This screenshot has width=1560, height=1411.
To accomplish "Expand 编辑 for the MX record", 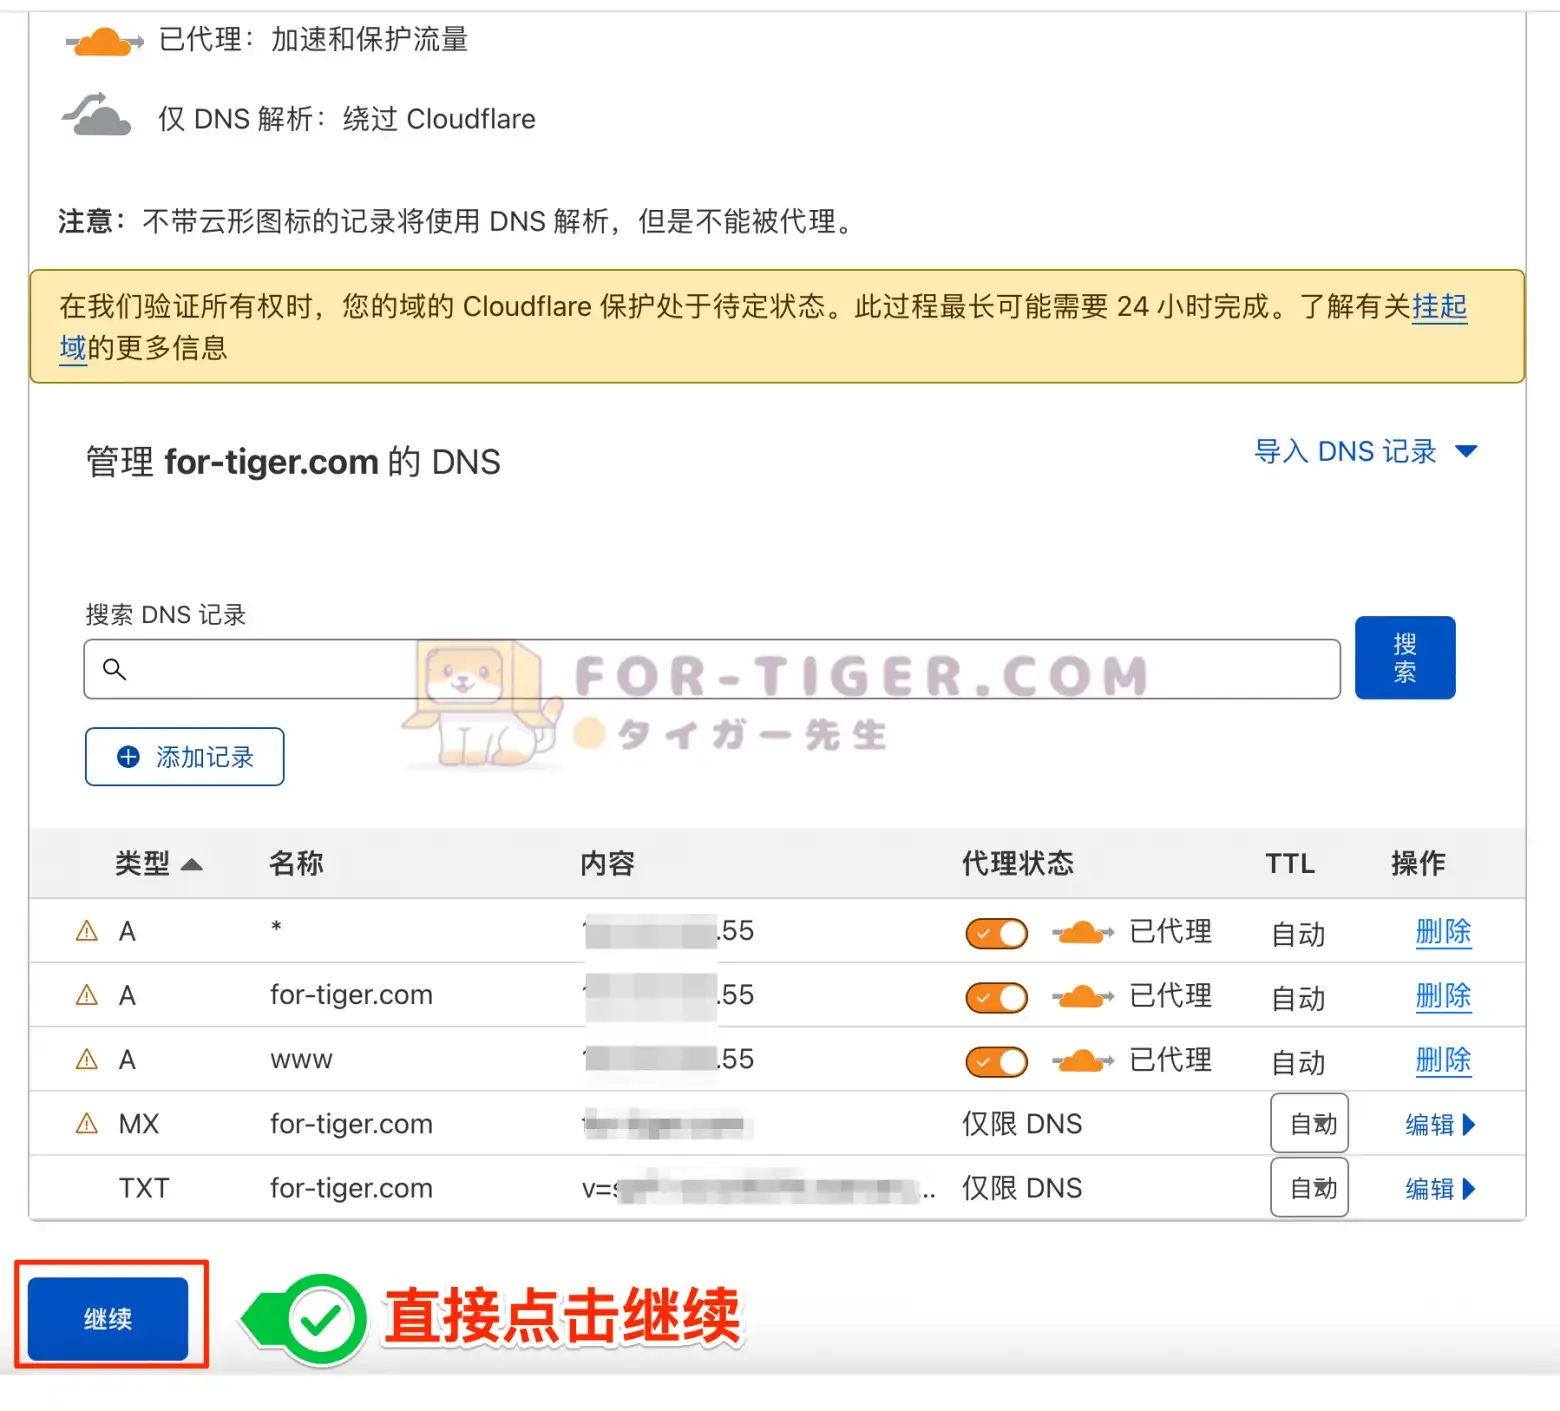I will (1440, 1124).
